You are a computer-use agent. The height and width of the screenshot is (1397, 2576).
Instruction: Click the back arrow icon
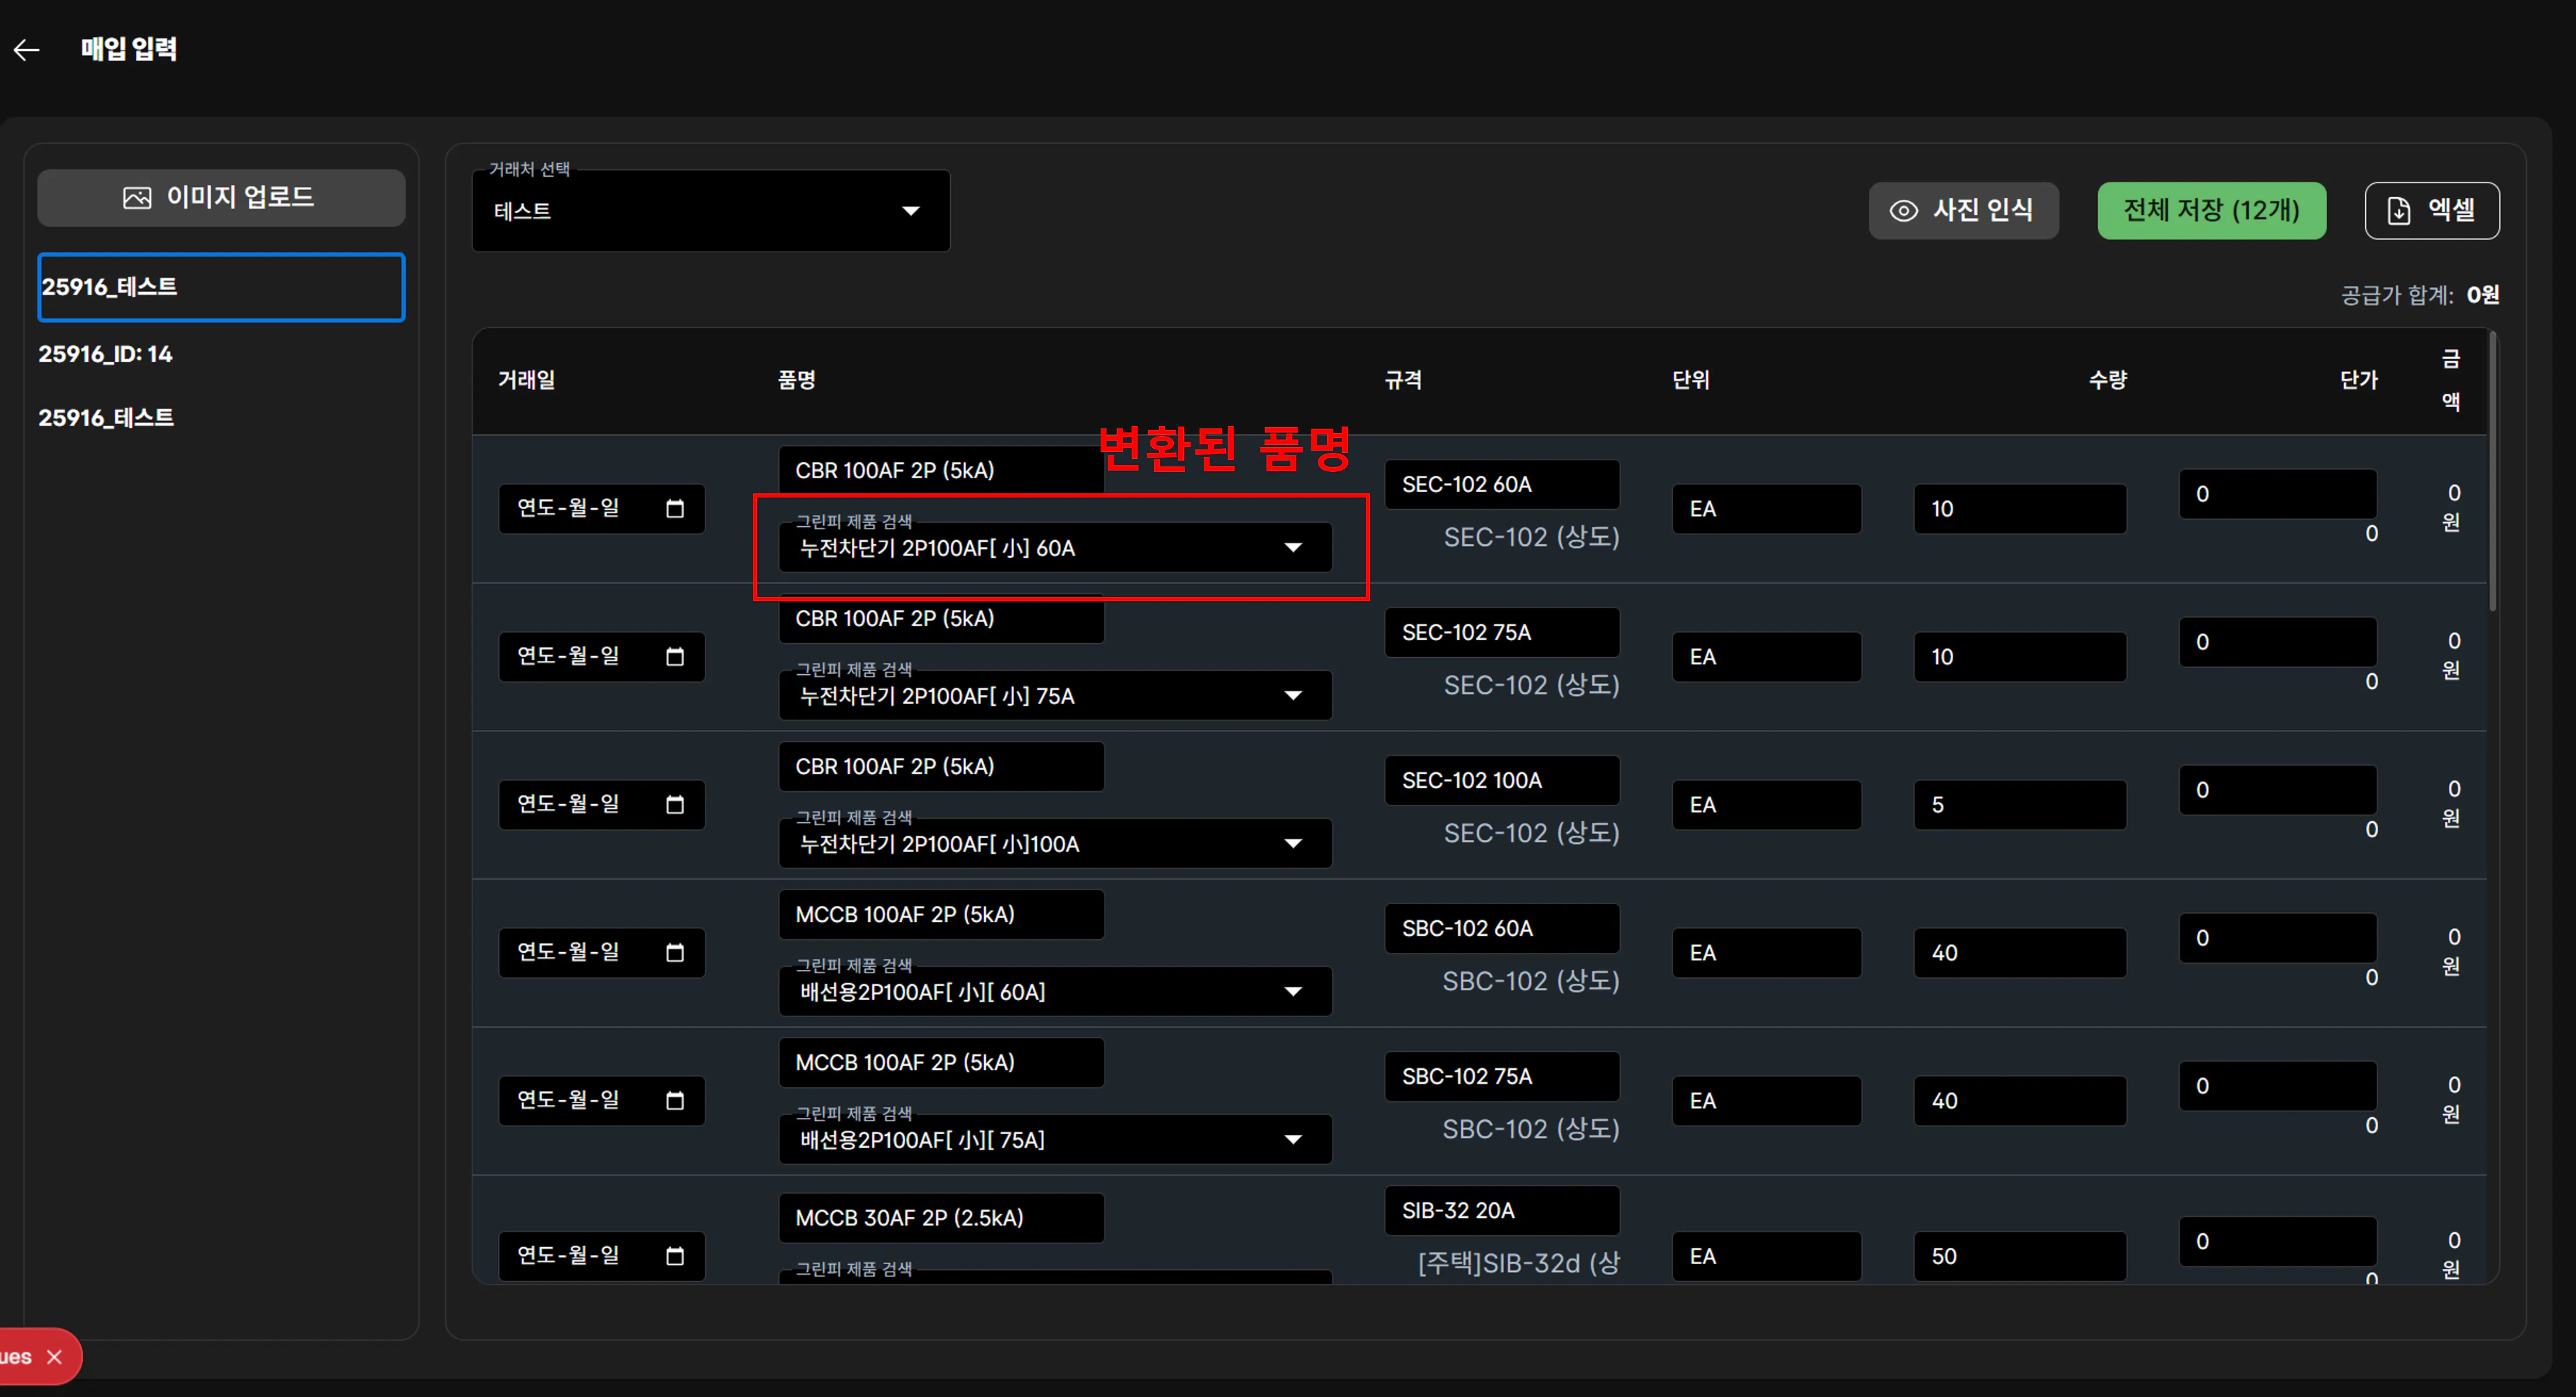tap(27, 49)
